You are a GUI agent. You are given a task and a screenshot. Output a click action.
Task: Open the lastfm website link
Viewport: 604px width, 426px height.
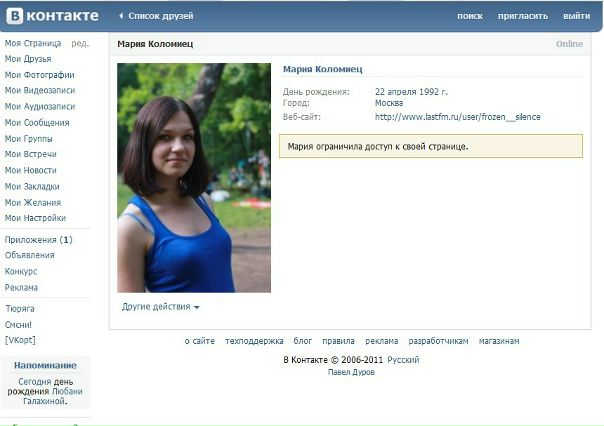click(x=457, y=117)
